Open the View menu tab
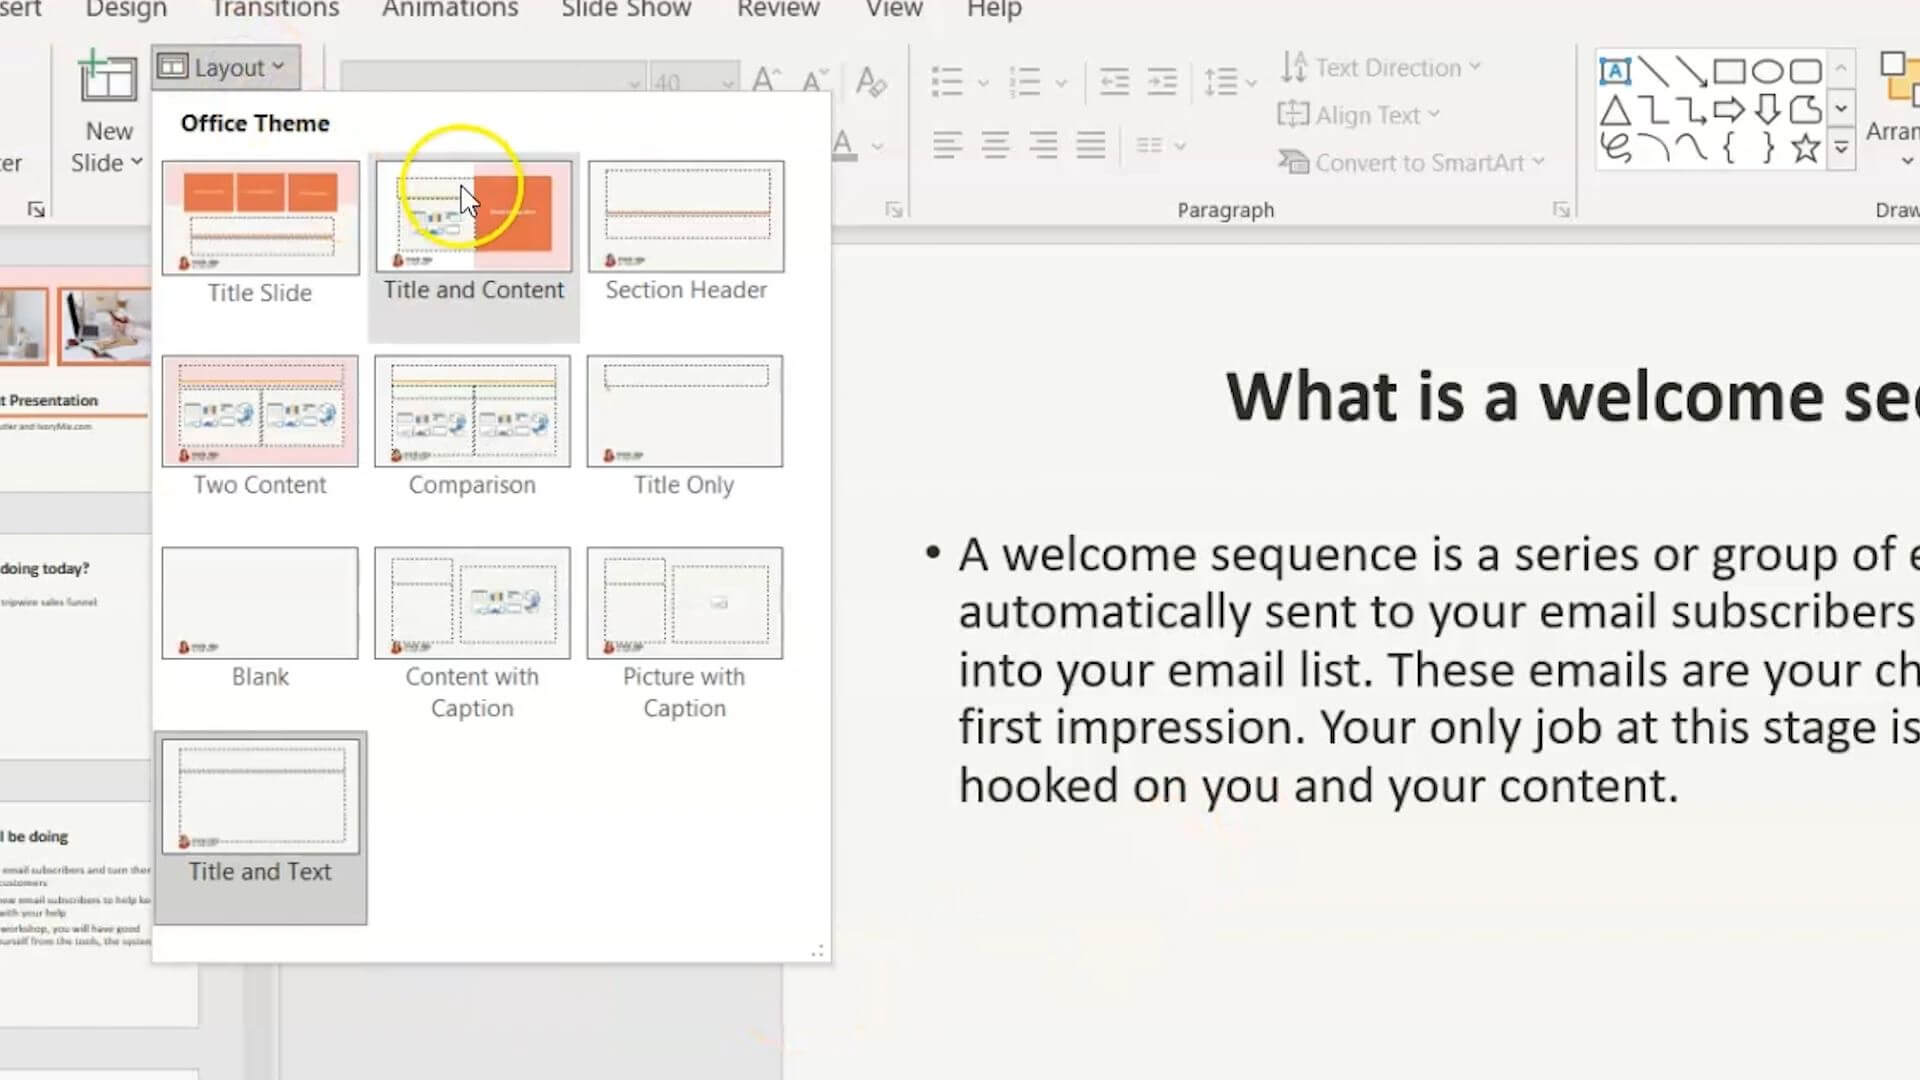This screenshot has width=1920, height=1080. (x=895, y=11)
